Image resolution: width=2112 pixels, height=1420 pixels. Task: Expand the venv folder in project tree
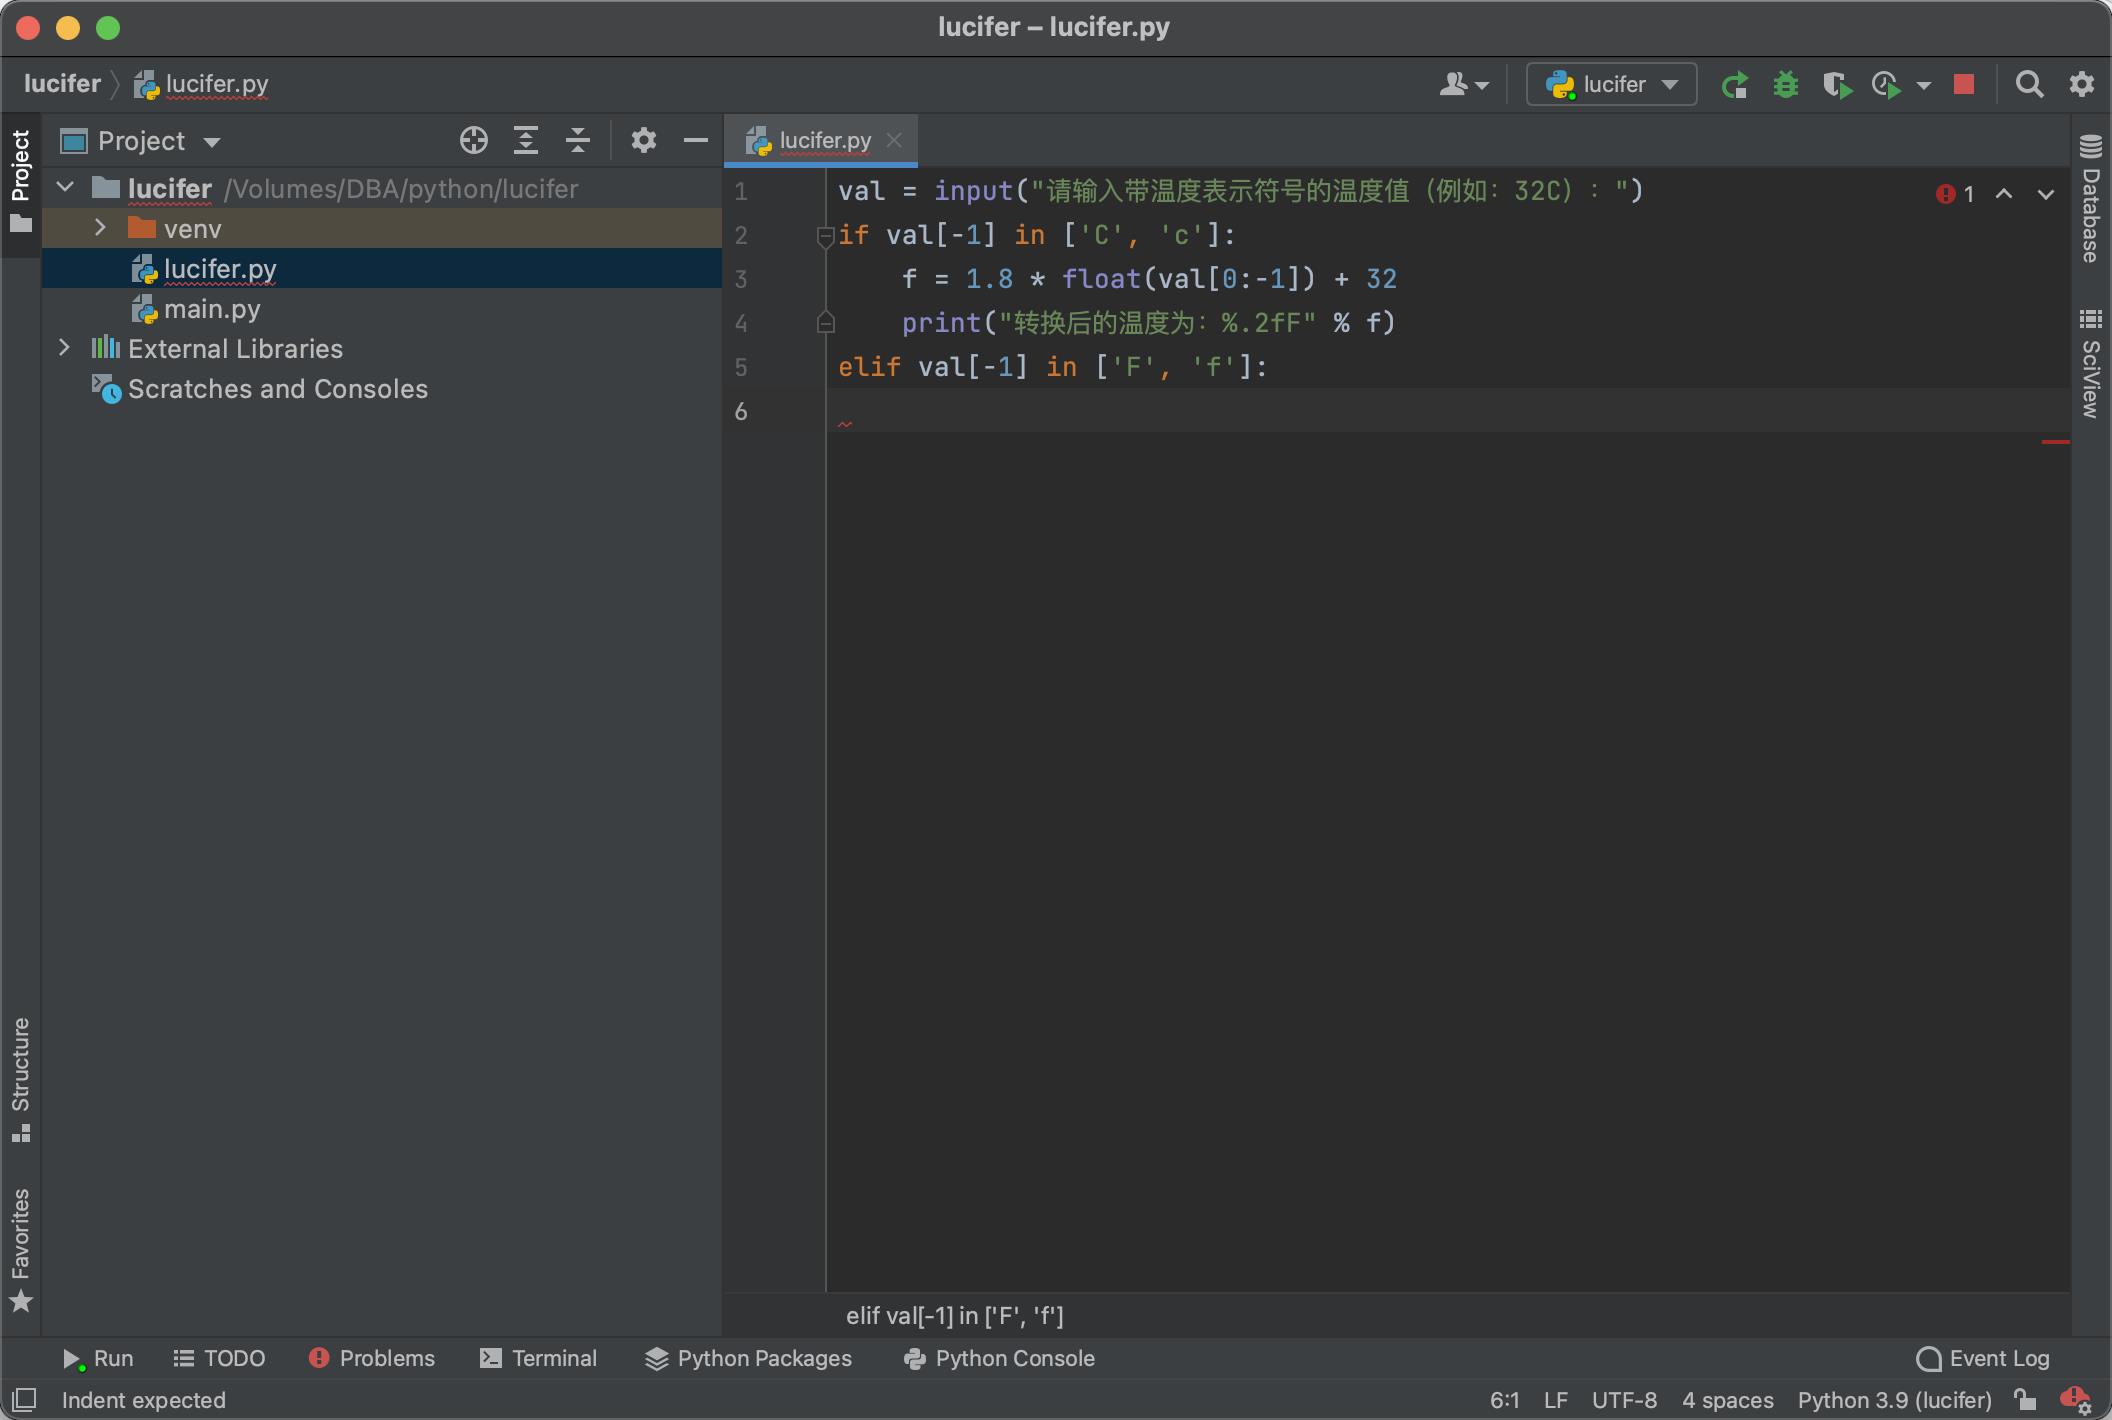[x=100, y=228]
